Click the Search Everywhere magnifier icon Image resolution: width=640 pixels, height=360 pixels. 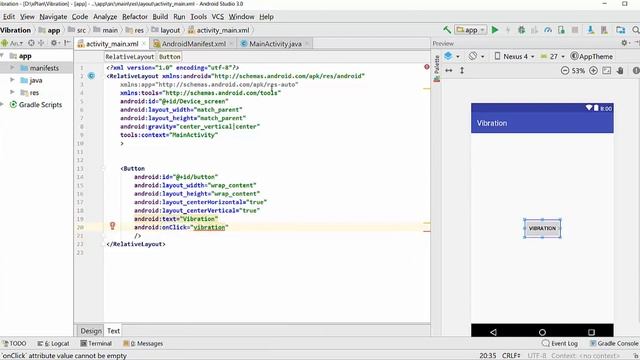[x=636, y=30]
